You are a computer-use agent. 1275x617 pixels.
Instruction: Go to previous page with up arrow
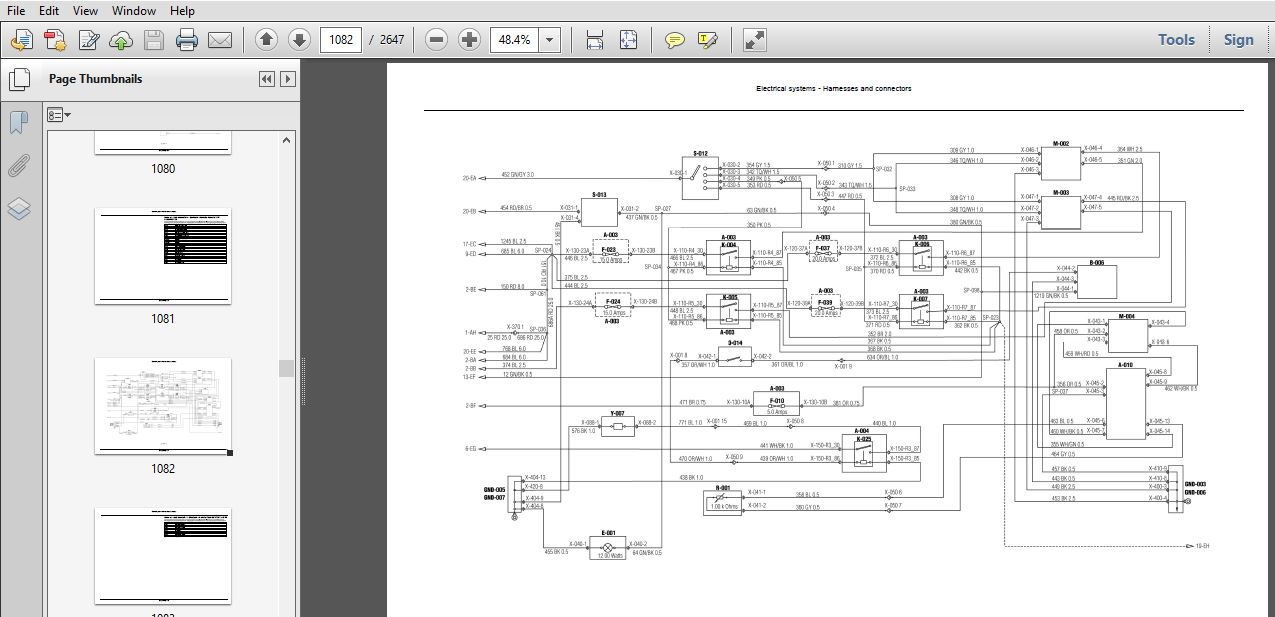click(x=266, y=40)
